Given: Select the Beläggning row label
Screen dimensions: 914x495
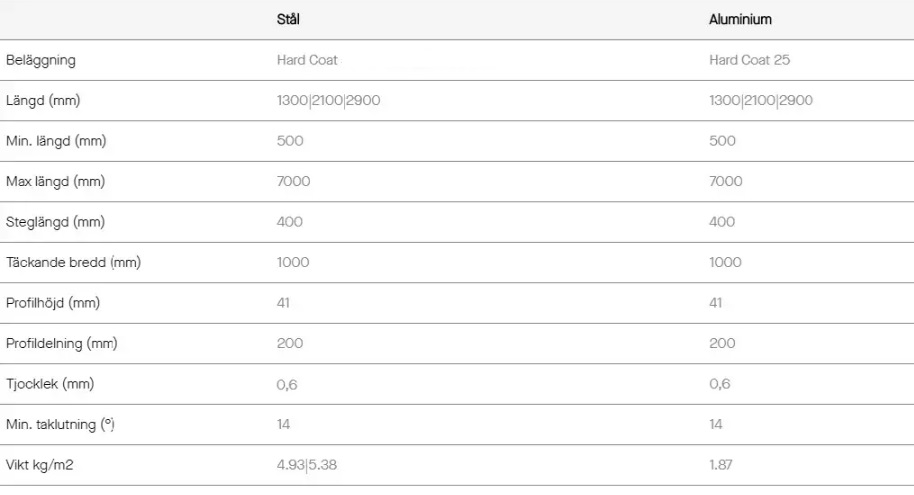Looking at the screenshot, I should point(41,60).
